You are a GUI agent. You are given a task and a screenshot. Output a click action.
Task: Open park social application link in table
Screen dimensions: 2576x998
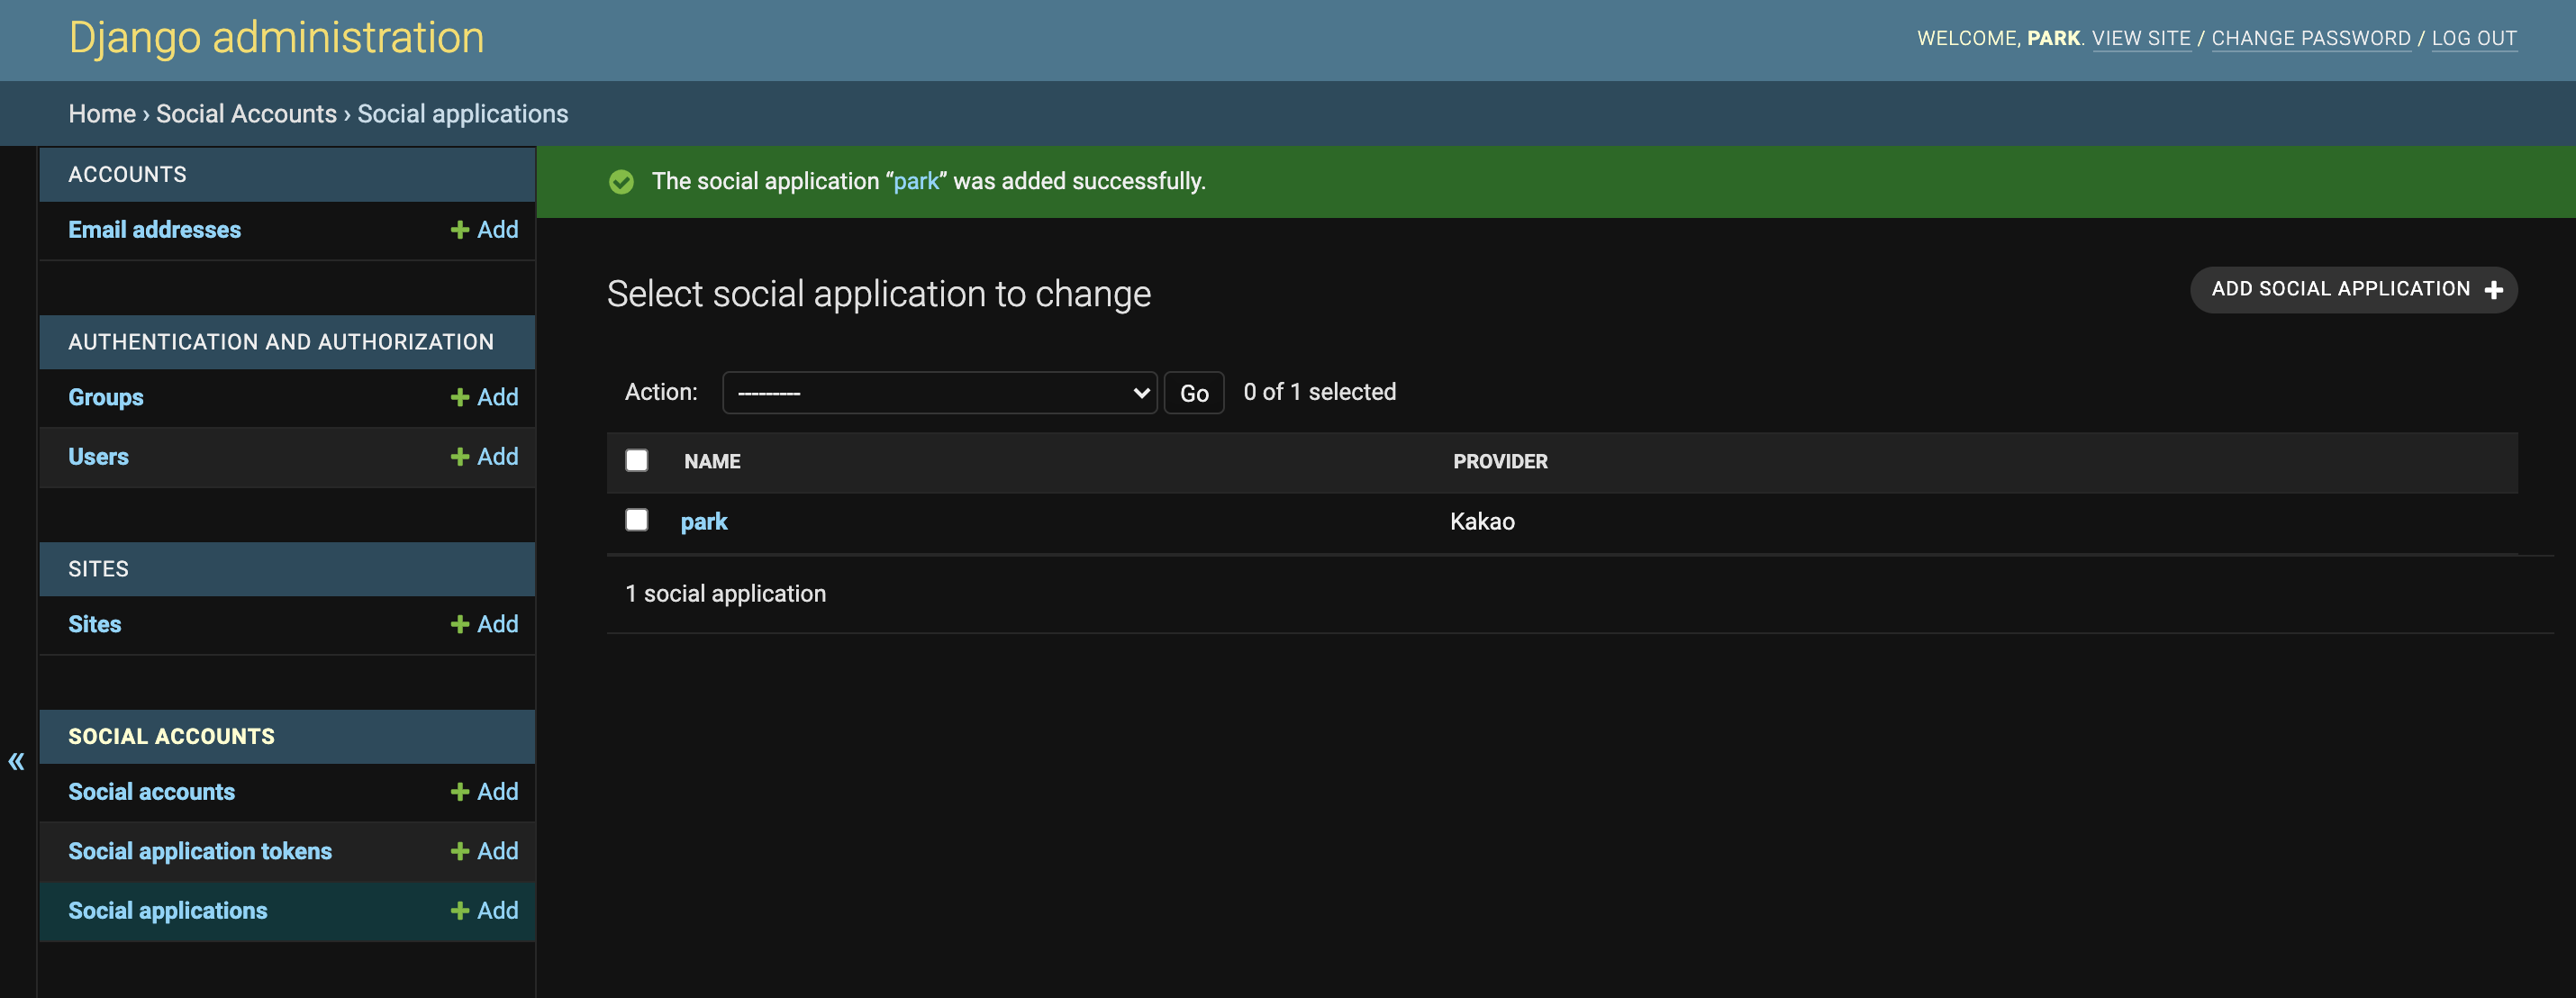click(x=704, y=522)
